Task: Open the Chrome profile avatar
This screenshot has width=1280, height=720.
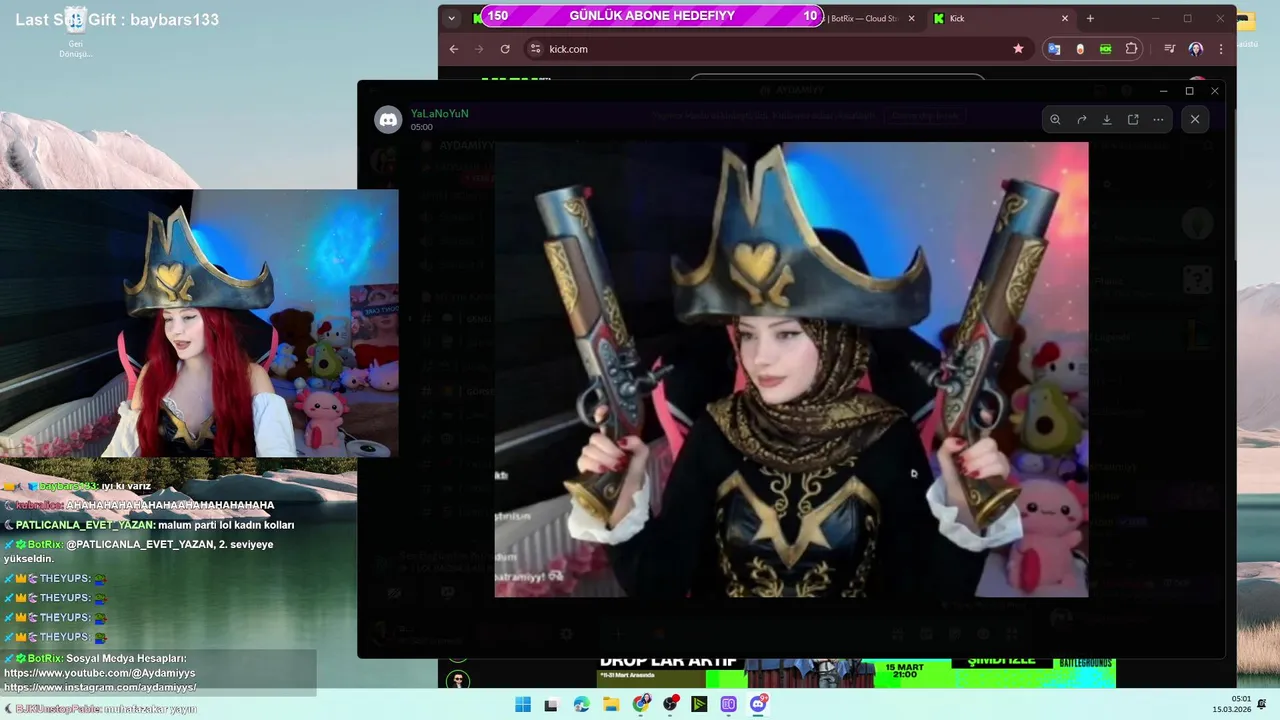Action: [x=1196, y=49]
